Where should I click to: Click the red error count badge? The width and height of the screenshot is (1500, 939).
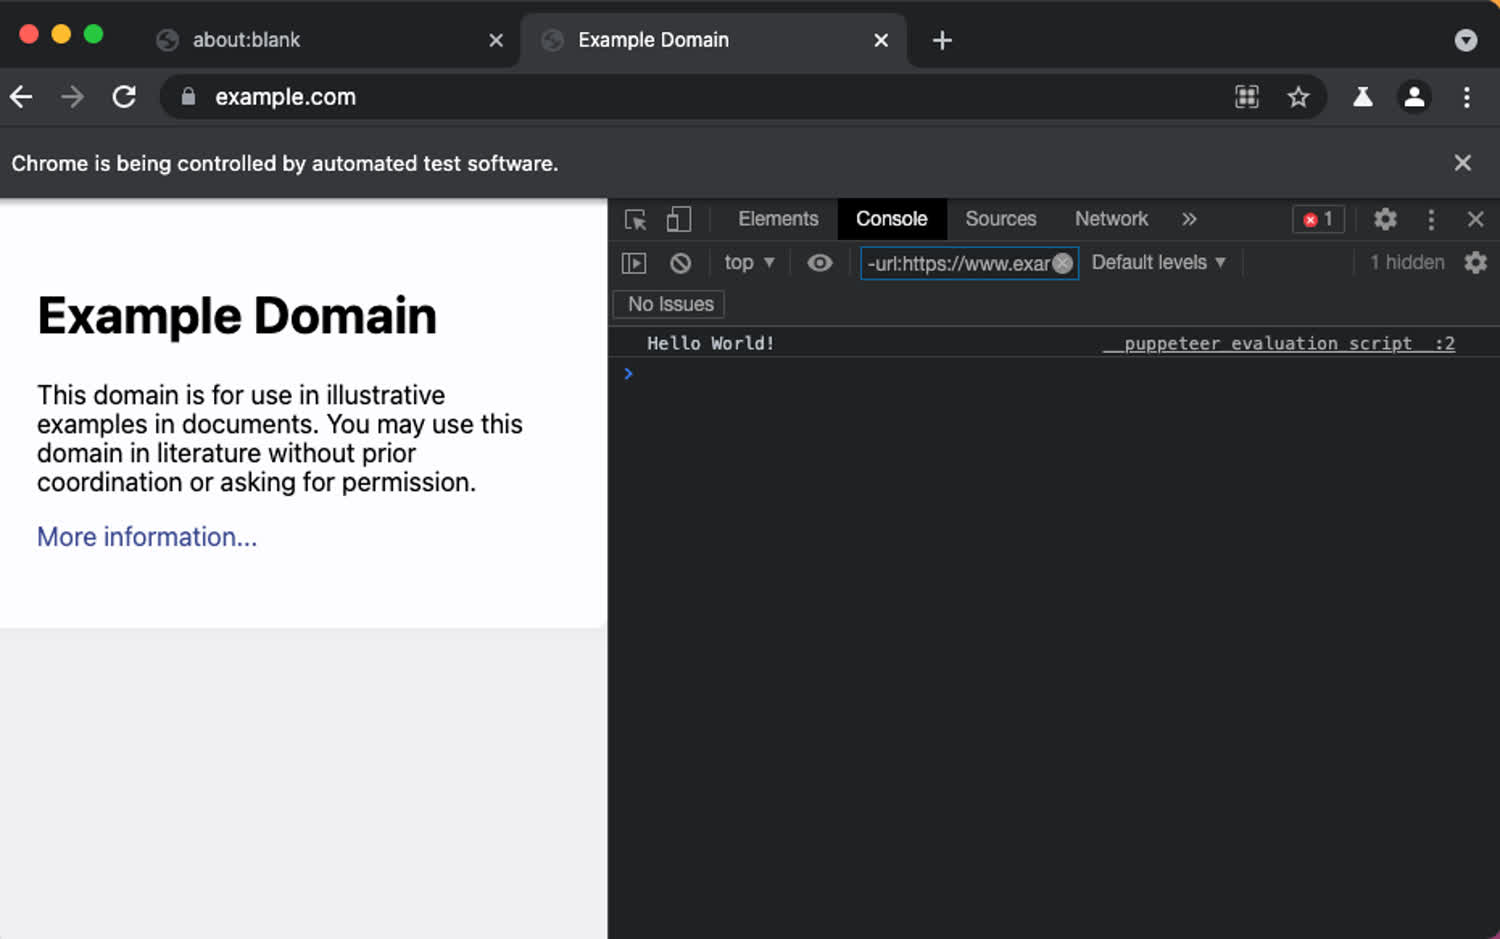tap(1318, 219)
